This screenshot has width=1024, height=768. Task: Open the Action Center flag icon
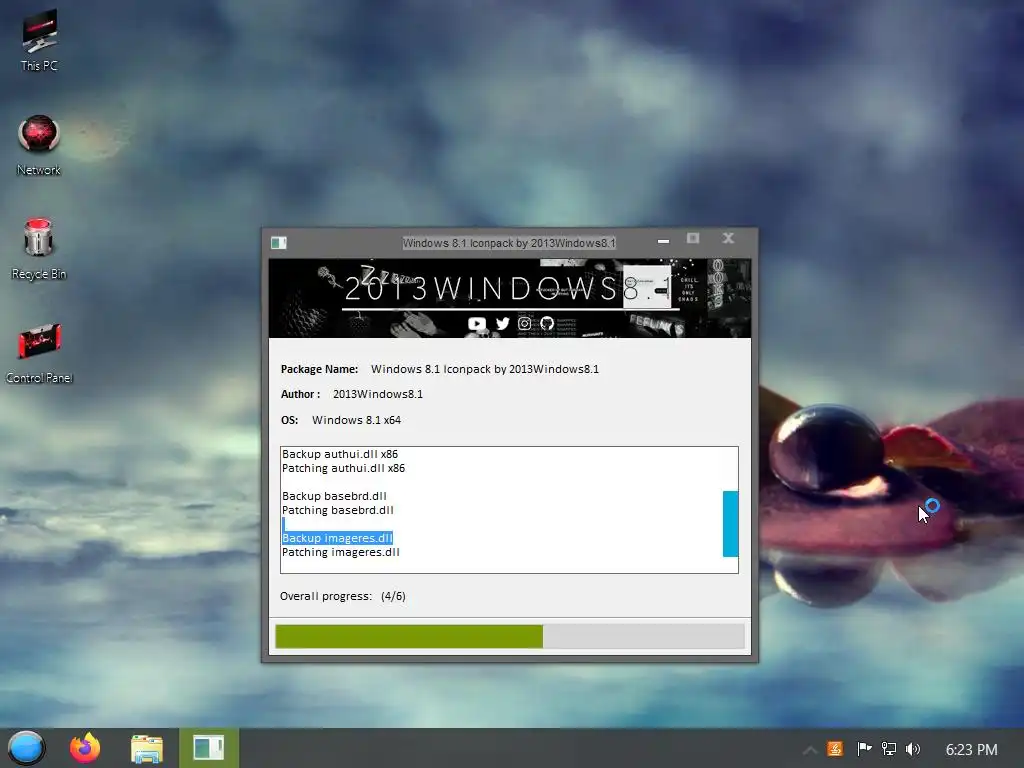(864, 749)
